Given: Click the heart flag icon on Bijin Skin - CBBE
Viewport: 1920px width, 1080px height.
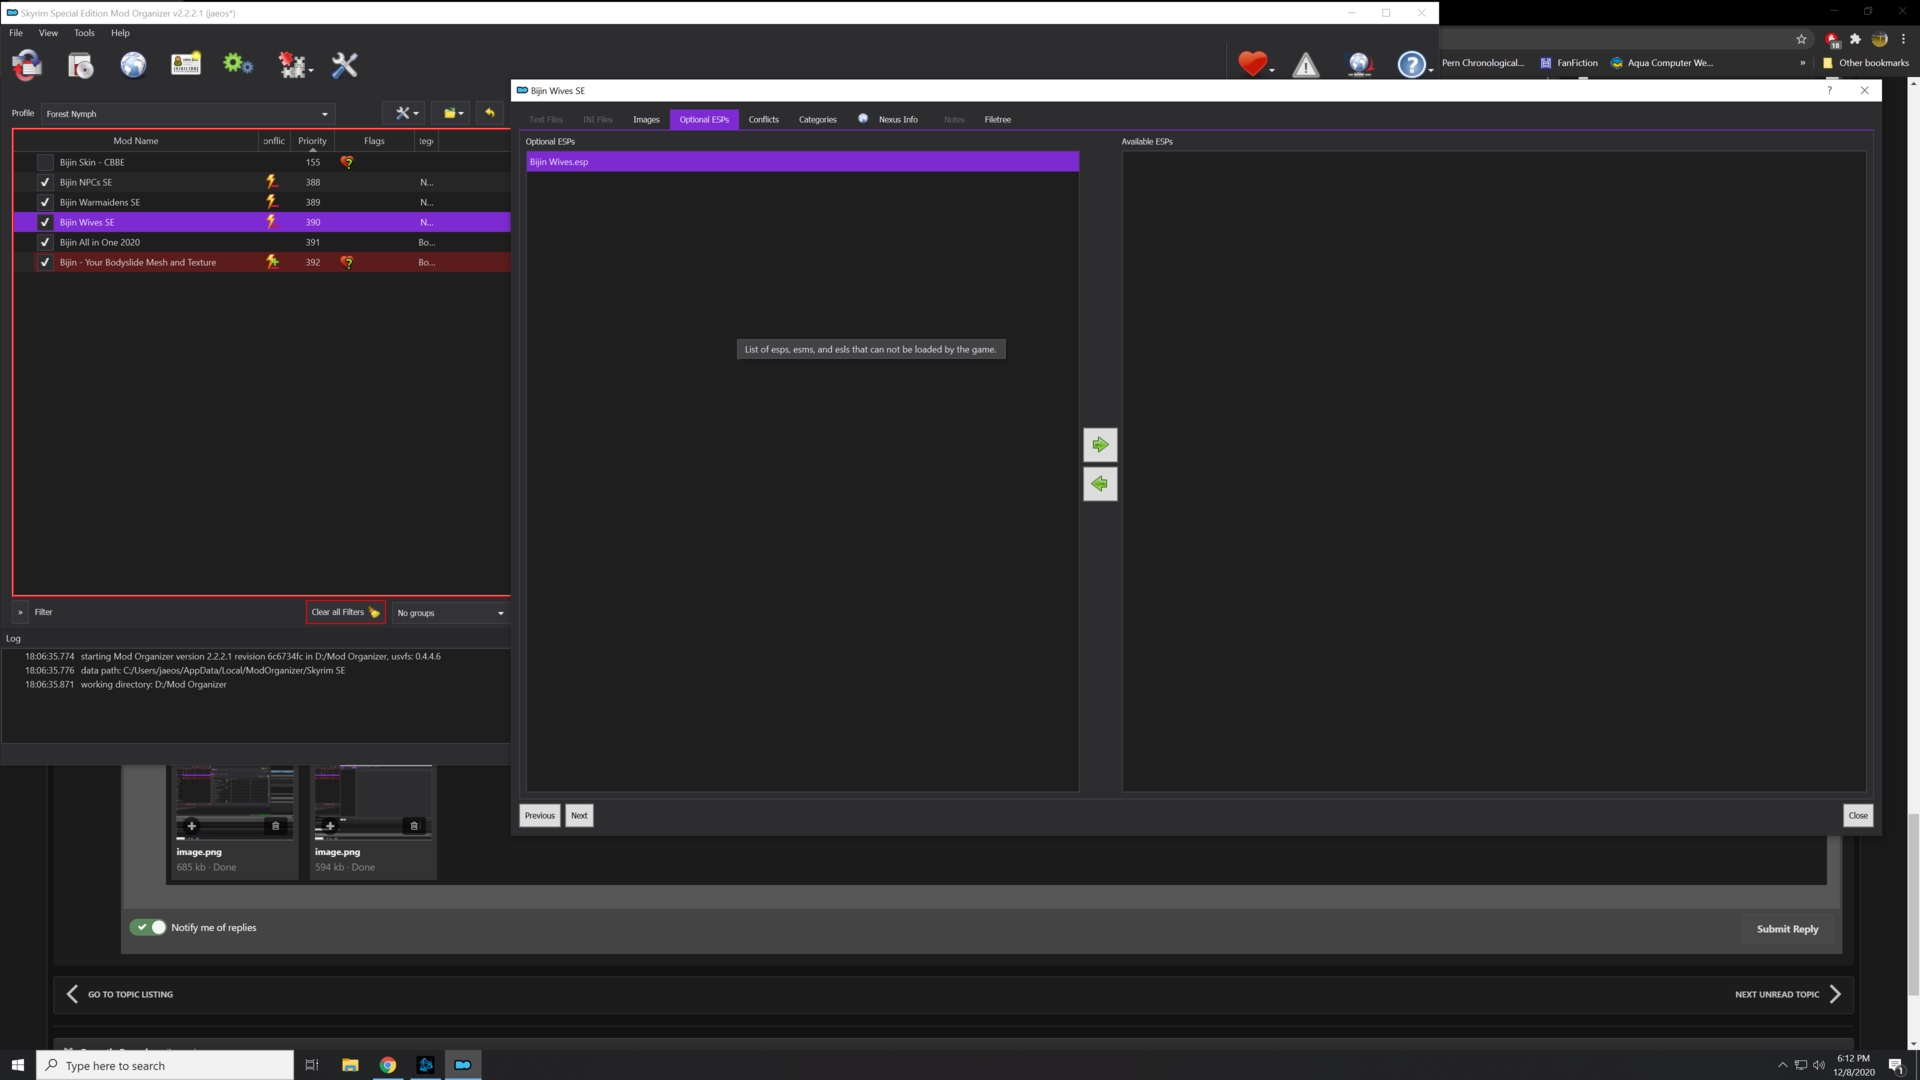Looking at the screenshot, I should pyautogui.click(x=347, y=162).
